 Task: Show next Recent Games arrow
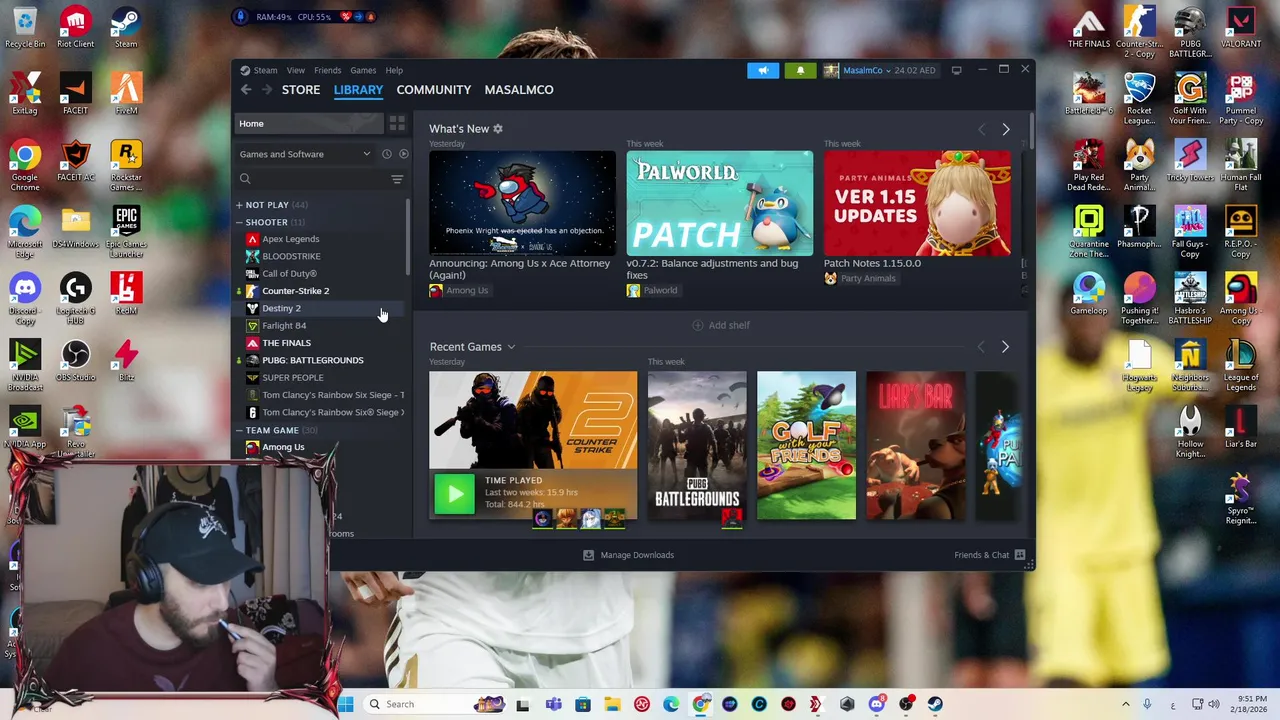pyautogui.click(x=1005, y=347)
